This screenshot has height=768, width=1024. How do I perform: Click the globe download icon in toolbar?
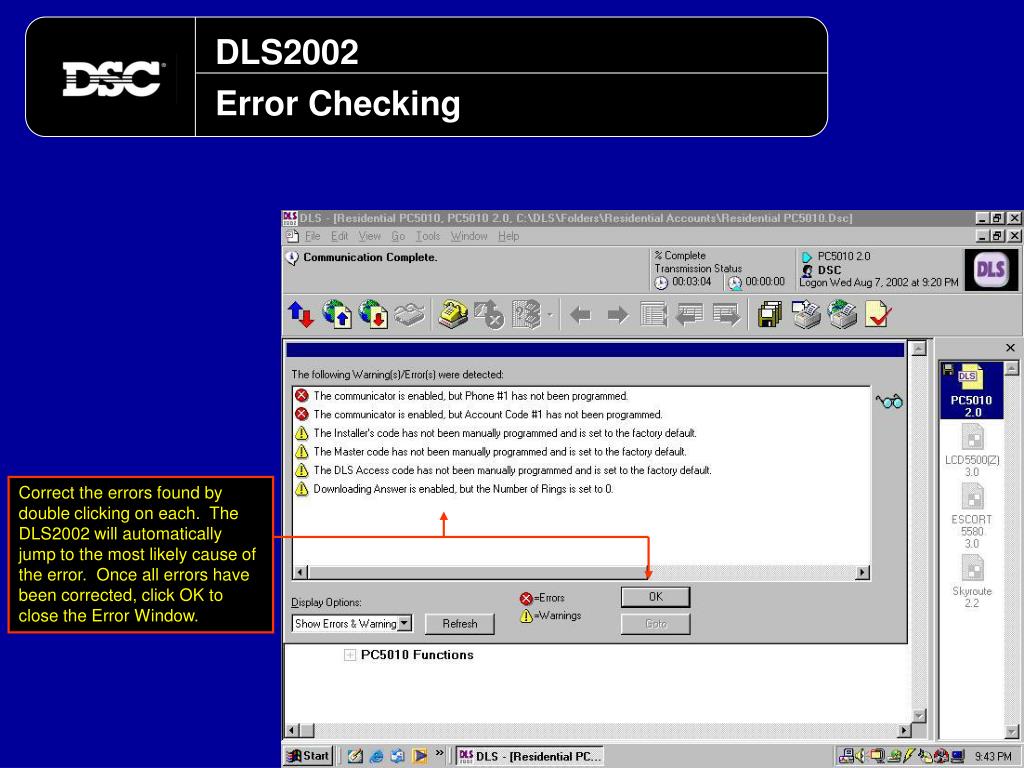point(373,314)
